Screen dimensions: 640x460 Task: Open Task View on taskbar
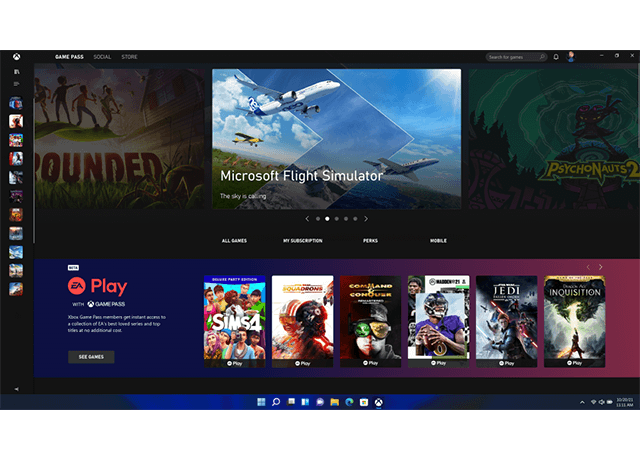[x=291, y=402]
